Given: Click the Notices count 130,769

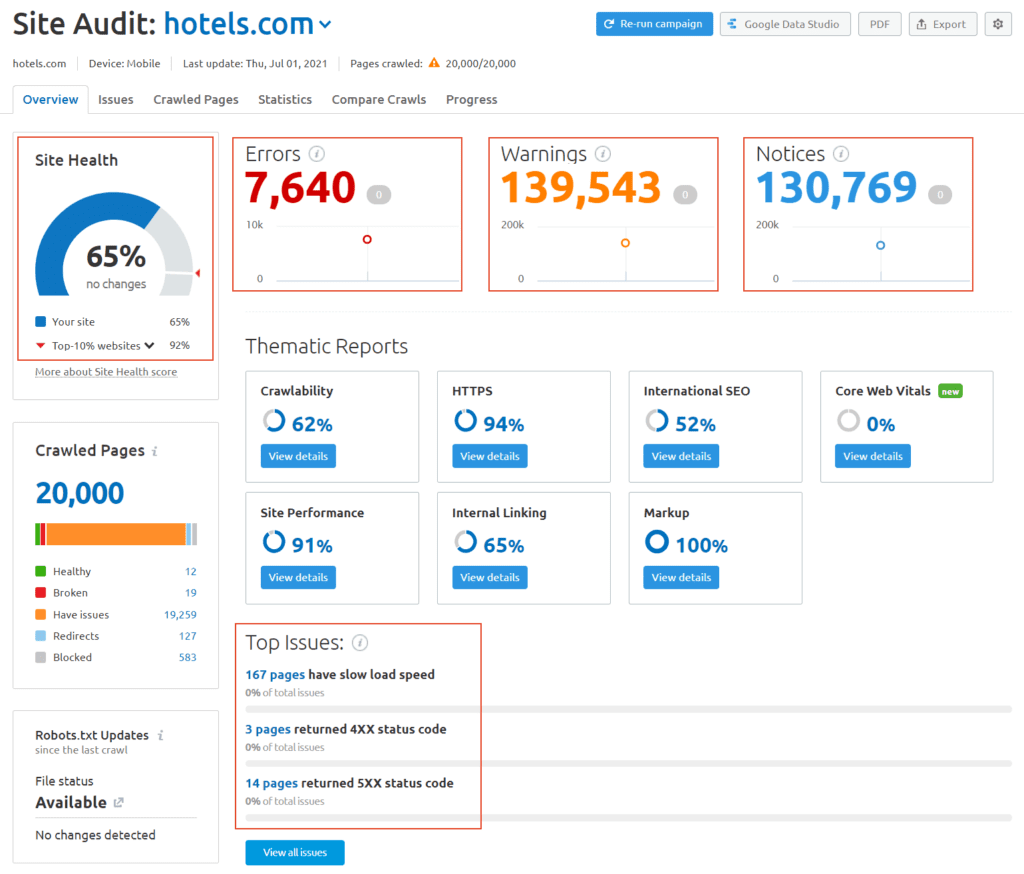Looking at the screenshot, I should pyautogui.click(x=837, y=188).
